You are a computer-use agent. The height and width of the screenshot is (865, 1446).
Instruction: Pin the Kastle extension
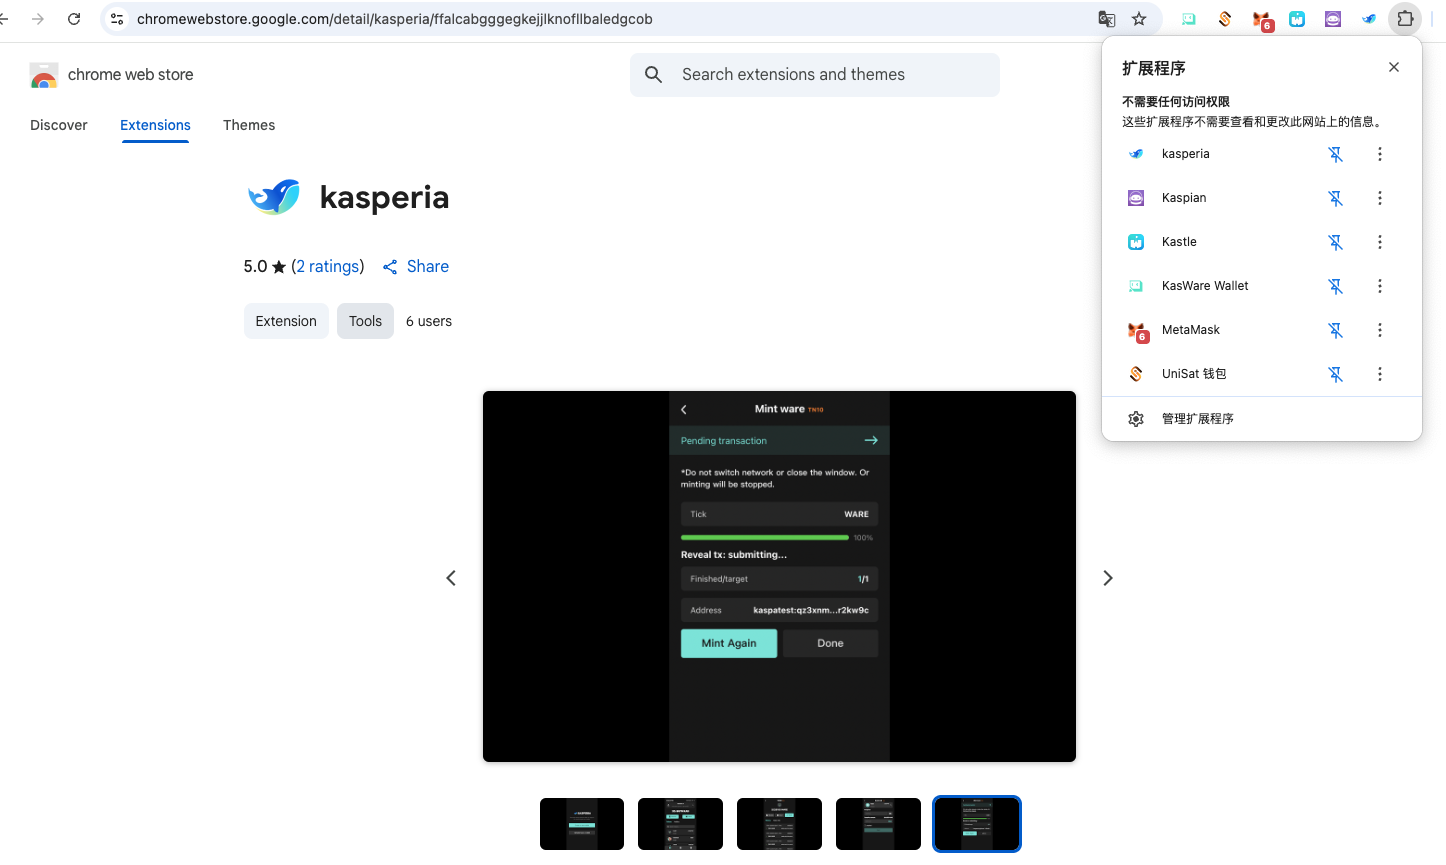[x=1335, y=242]
